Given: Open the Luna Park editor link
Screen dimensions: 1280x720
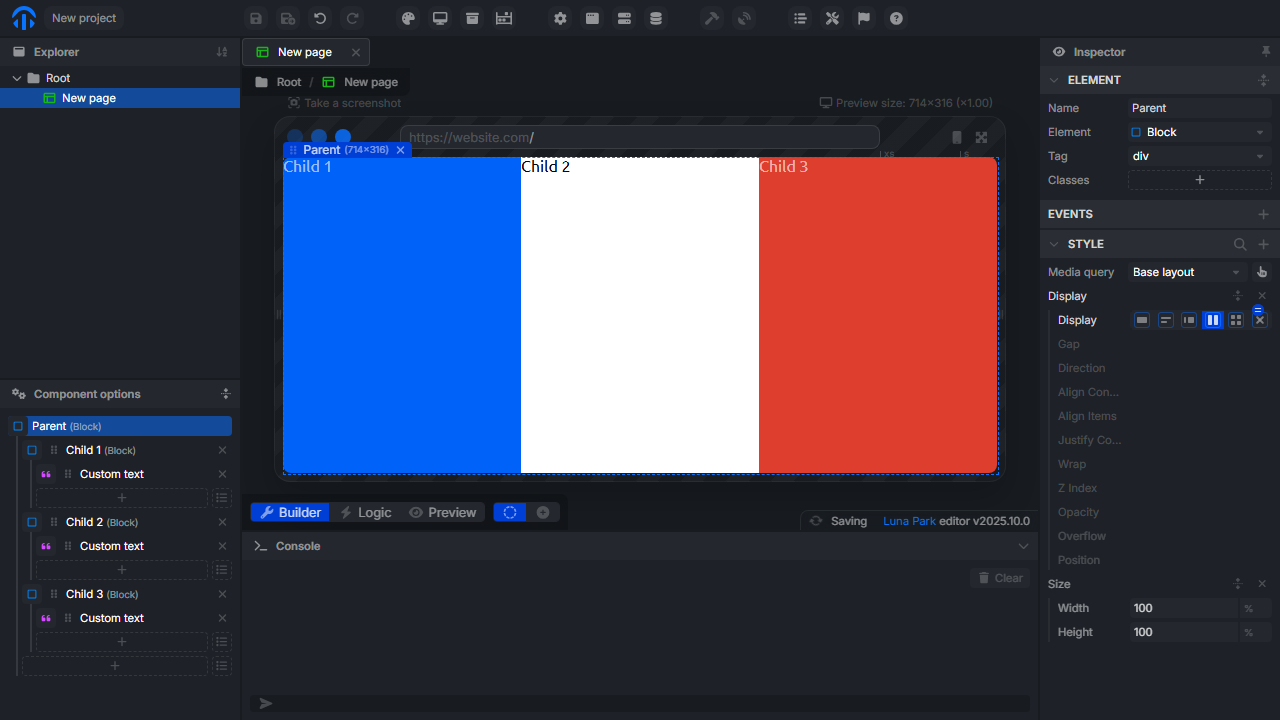Looking at the screenshot, I should (909, 520).
